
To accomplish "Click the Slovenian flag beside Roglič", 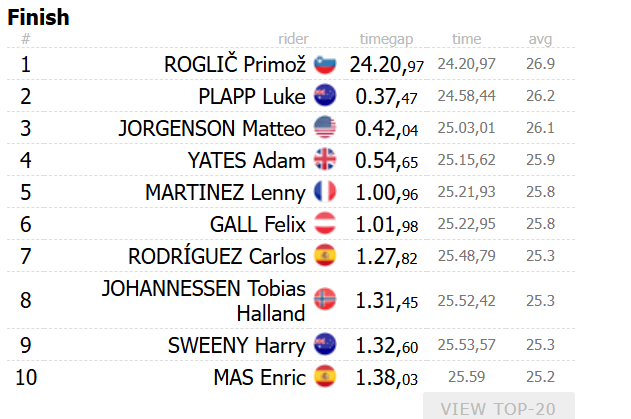I will pyautogui.click(x=325, y=64).
